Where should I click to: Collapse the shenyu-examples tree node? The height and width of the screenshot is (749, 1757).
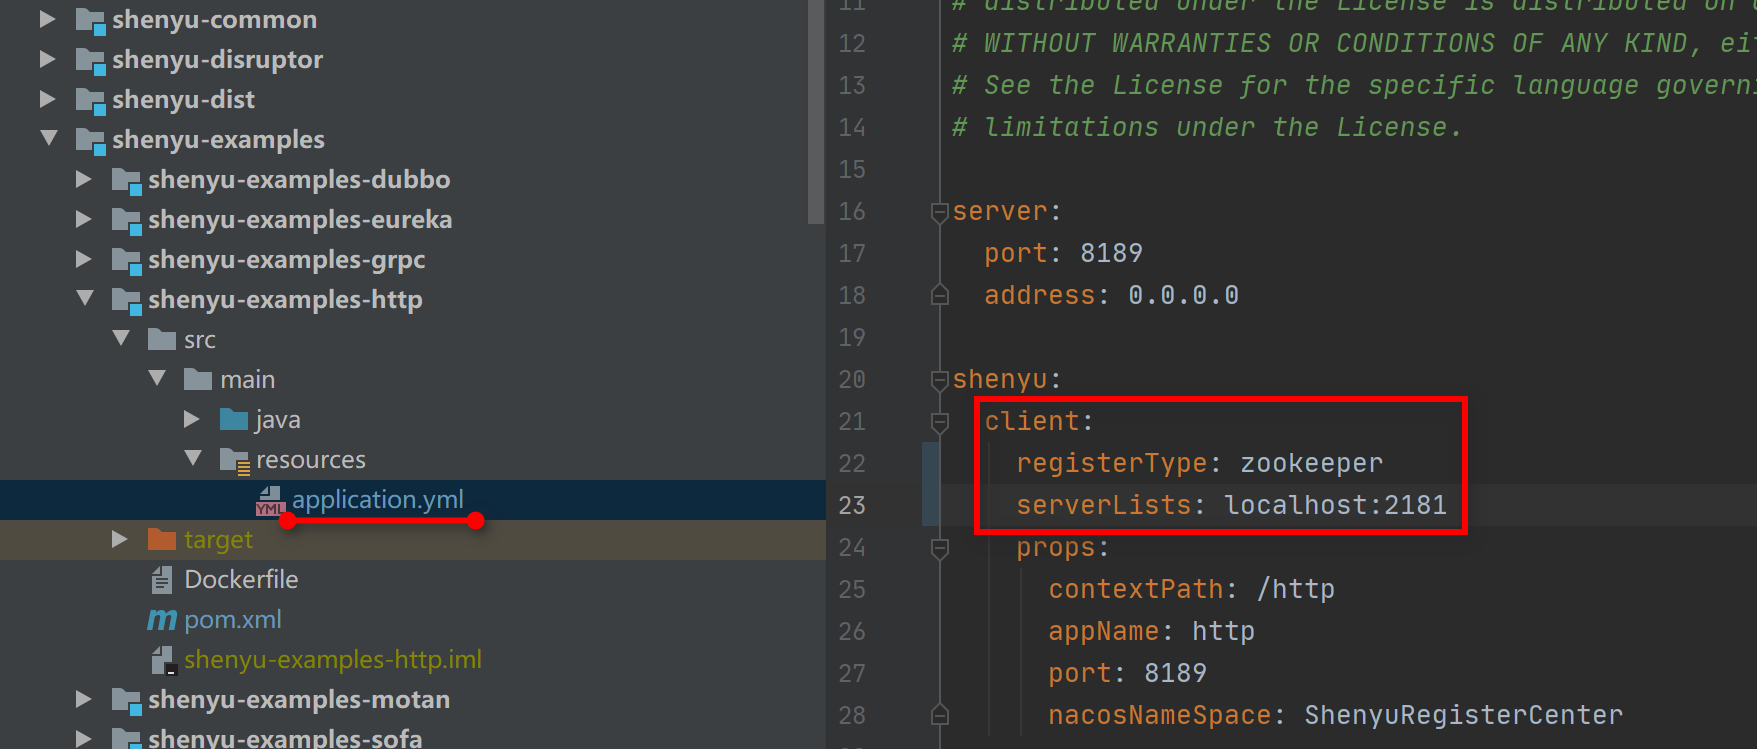point(48,139)
